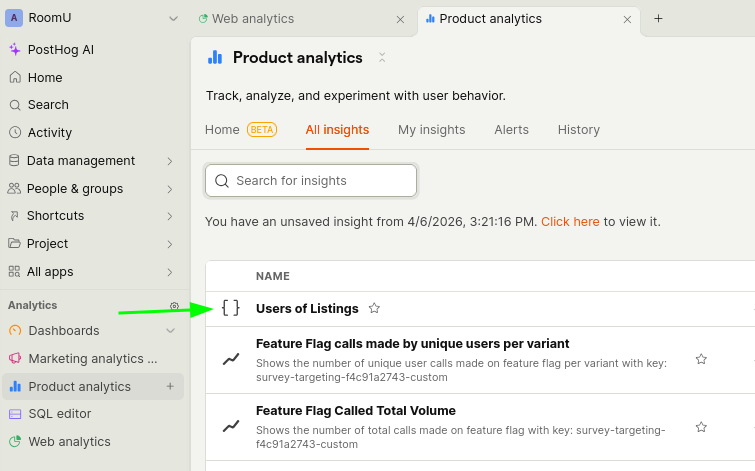Click the gear icon beside Analytics
This screenshot has width=755, height=471.
[174, 306]
